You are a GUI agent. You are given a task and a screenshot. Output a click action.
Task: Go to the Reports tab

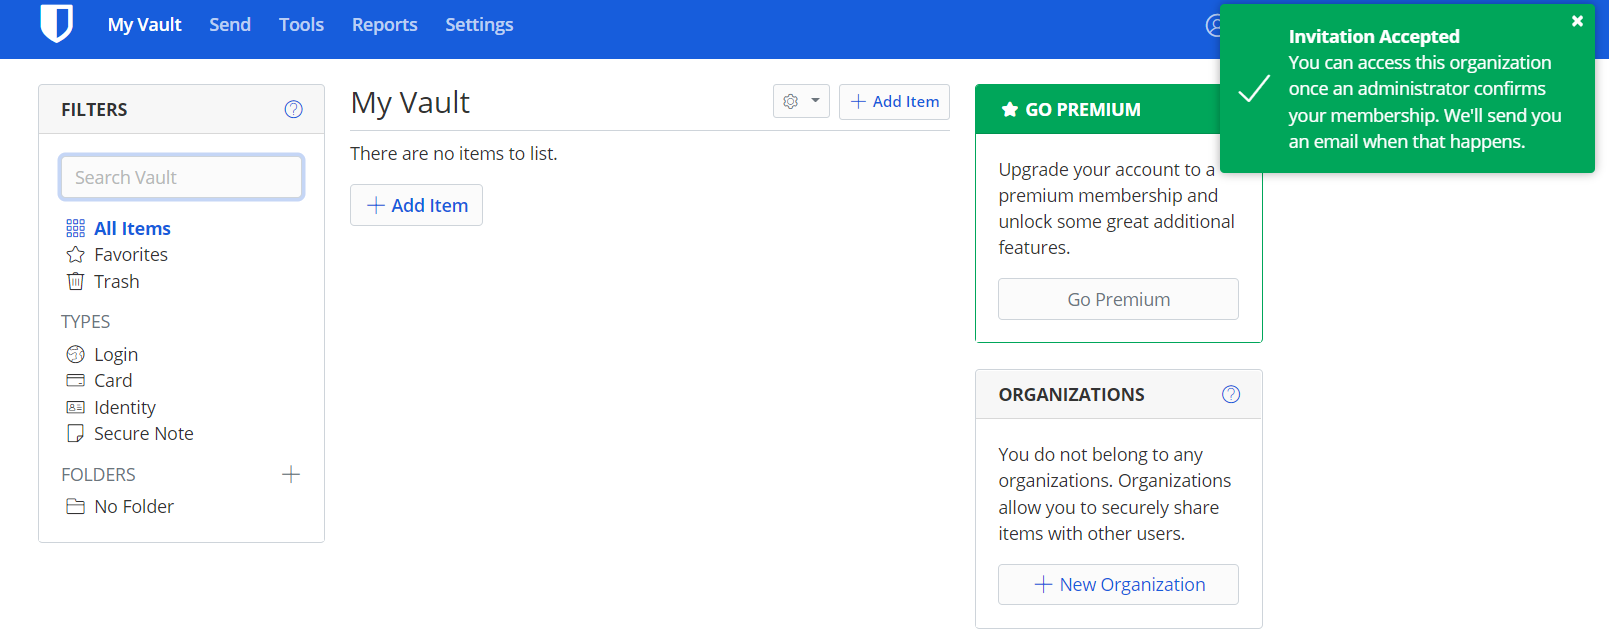384,25
